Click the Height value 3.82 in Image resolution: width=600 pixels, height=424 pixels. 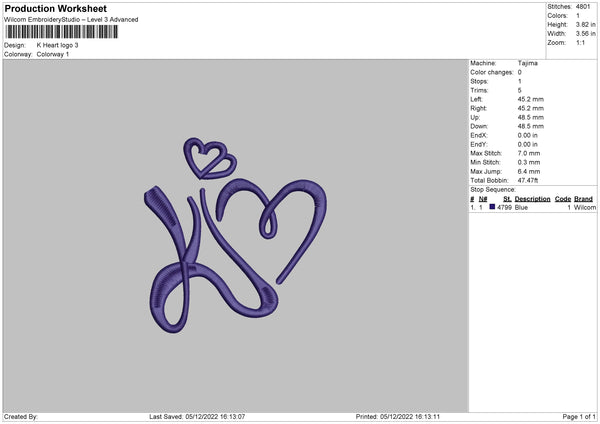point(585,24)
